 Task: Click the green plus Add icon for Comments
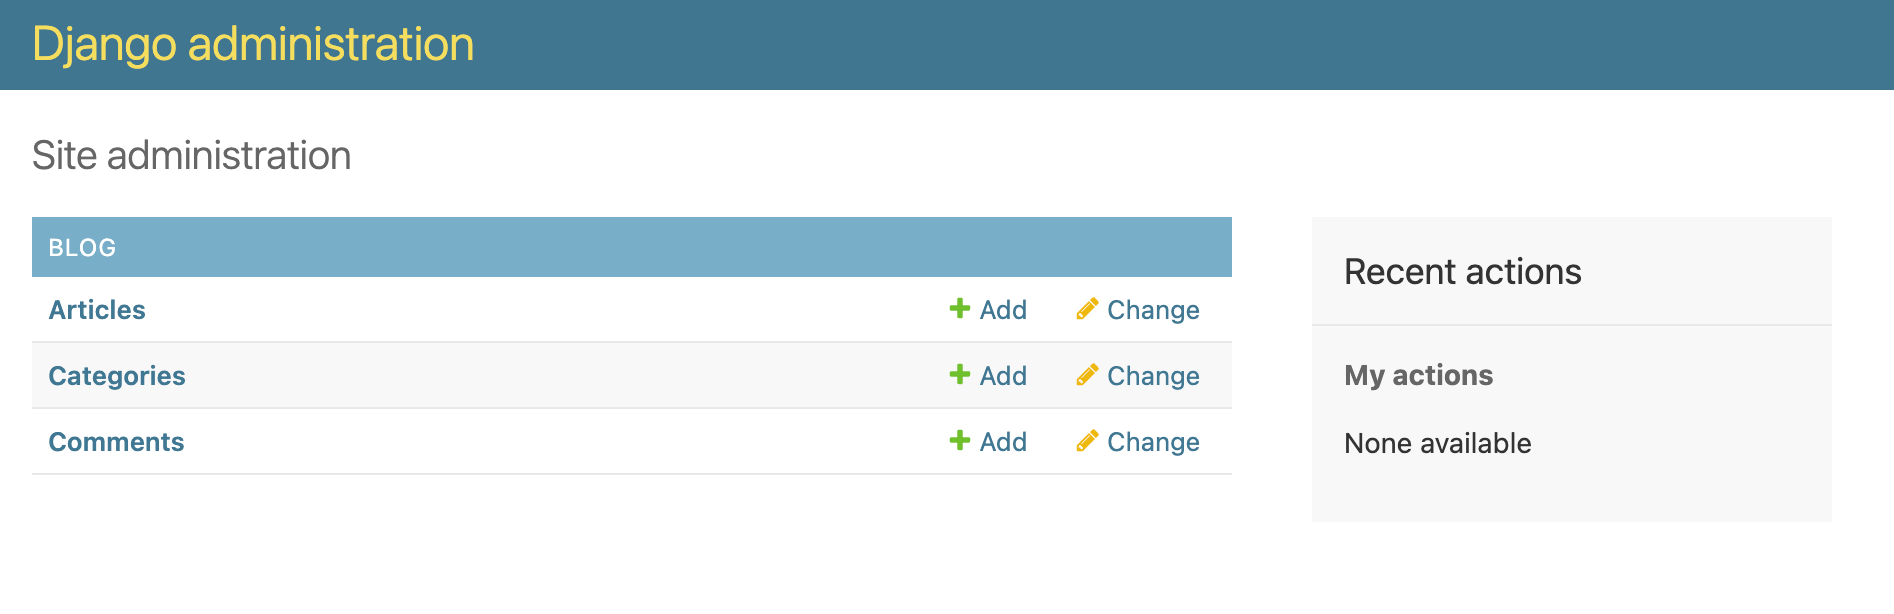[959, 442]
